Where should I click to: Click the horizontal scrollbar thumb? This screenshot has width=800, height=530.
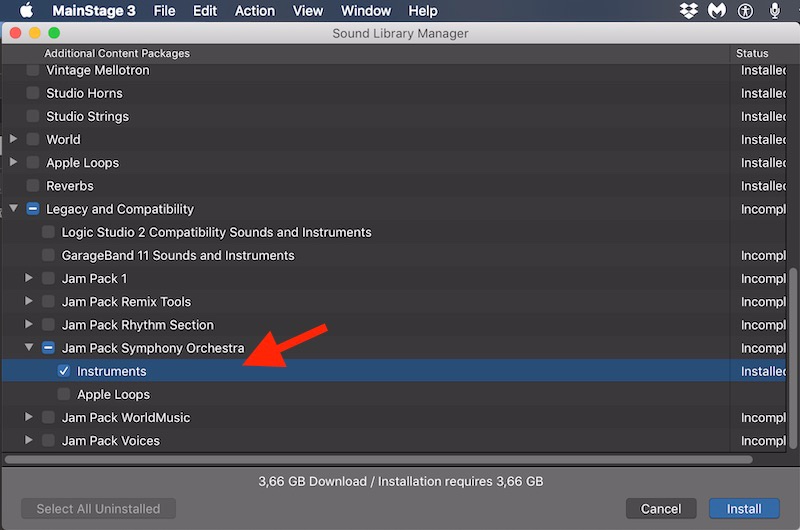(379, 460)
